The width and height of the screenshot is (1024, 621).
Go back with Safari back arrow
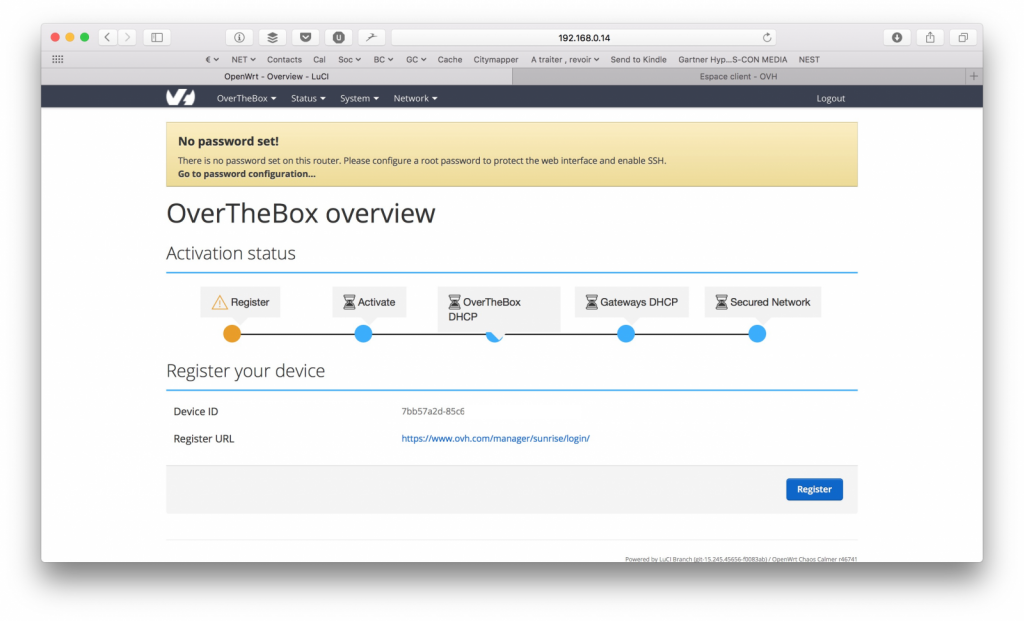108,37
